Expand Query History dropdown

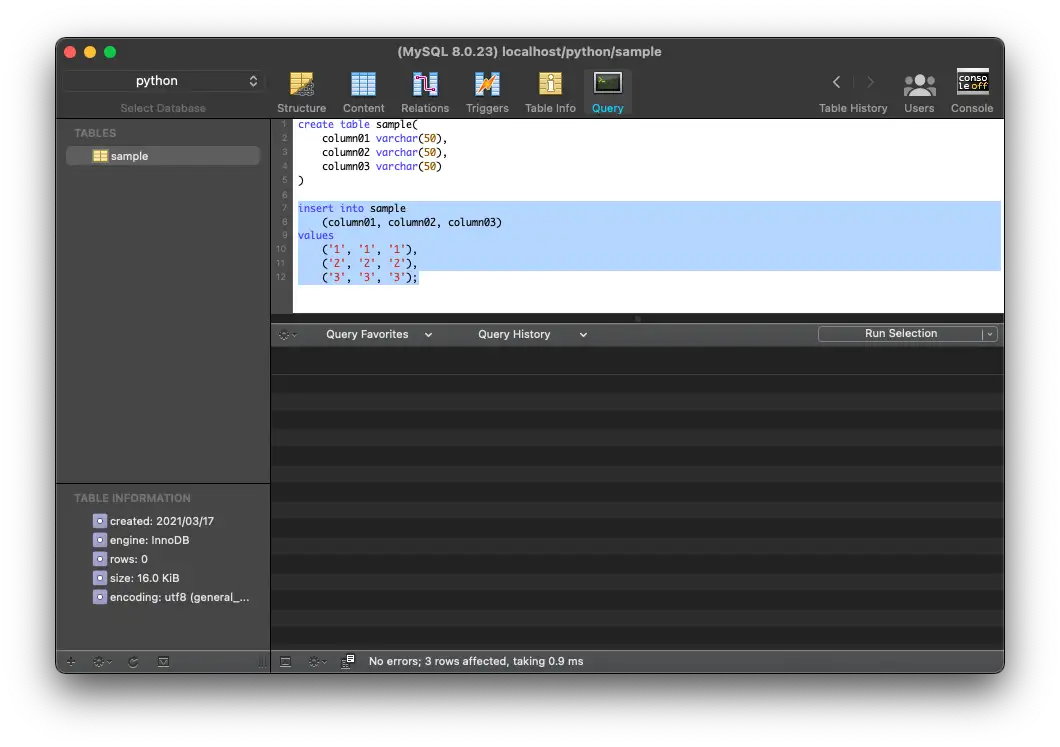532,335
